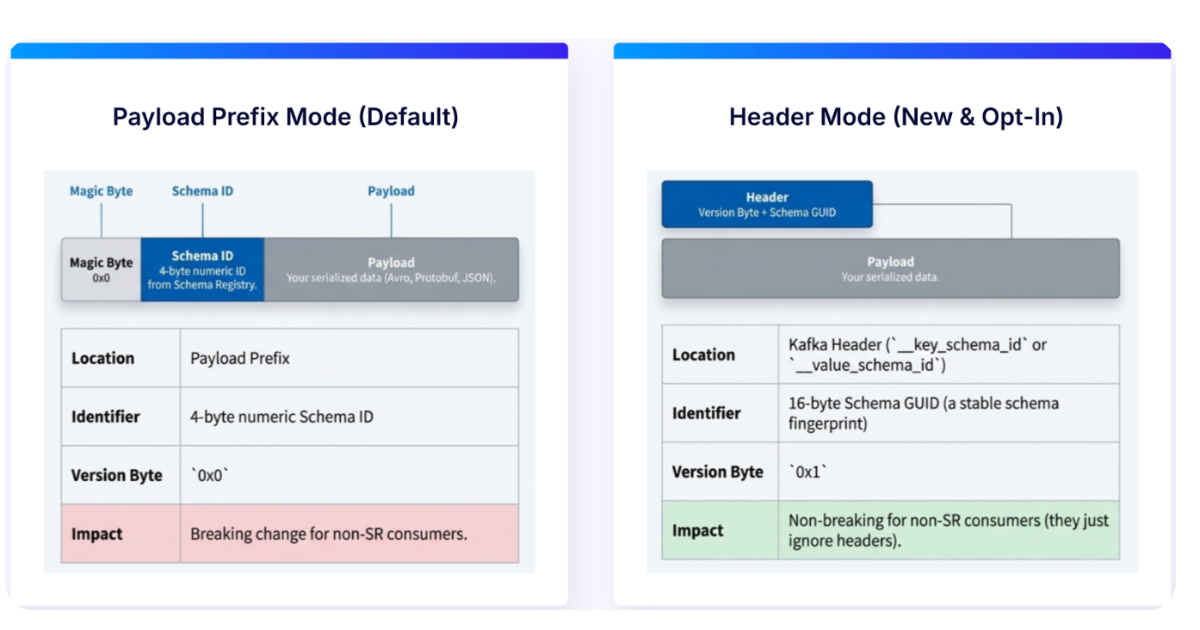Select the grey "Magic Byte 0x0" block
Viewport: 1200px width, 630px height.
click(101, 270)
